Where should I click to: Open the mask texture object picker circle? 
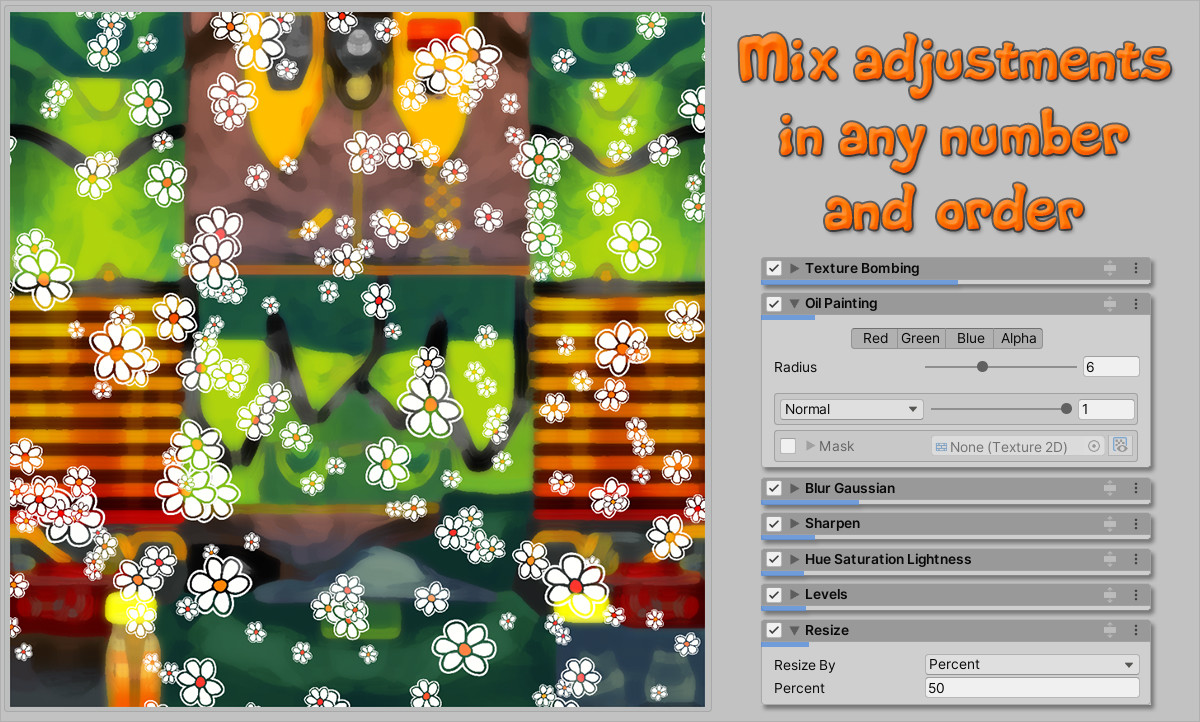tap(1094, 447)
